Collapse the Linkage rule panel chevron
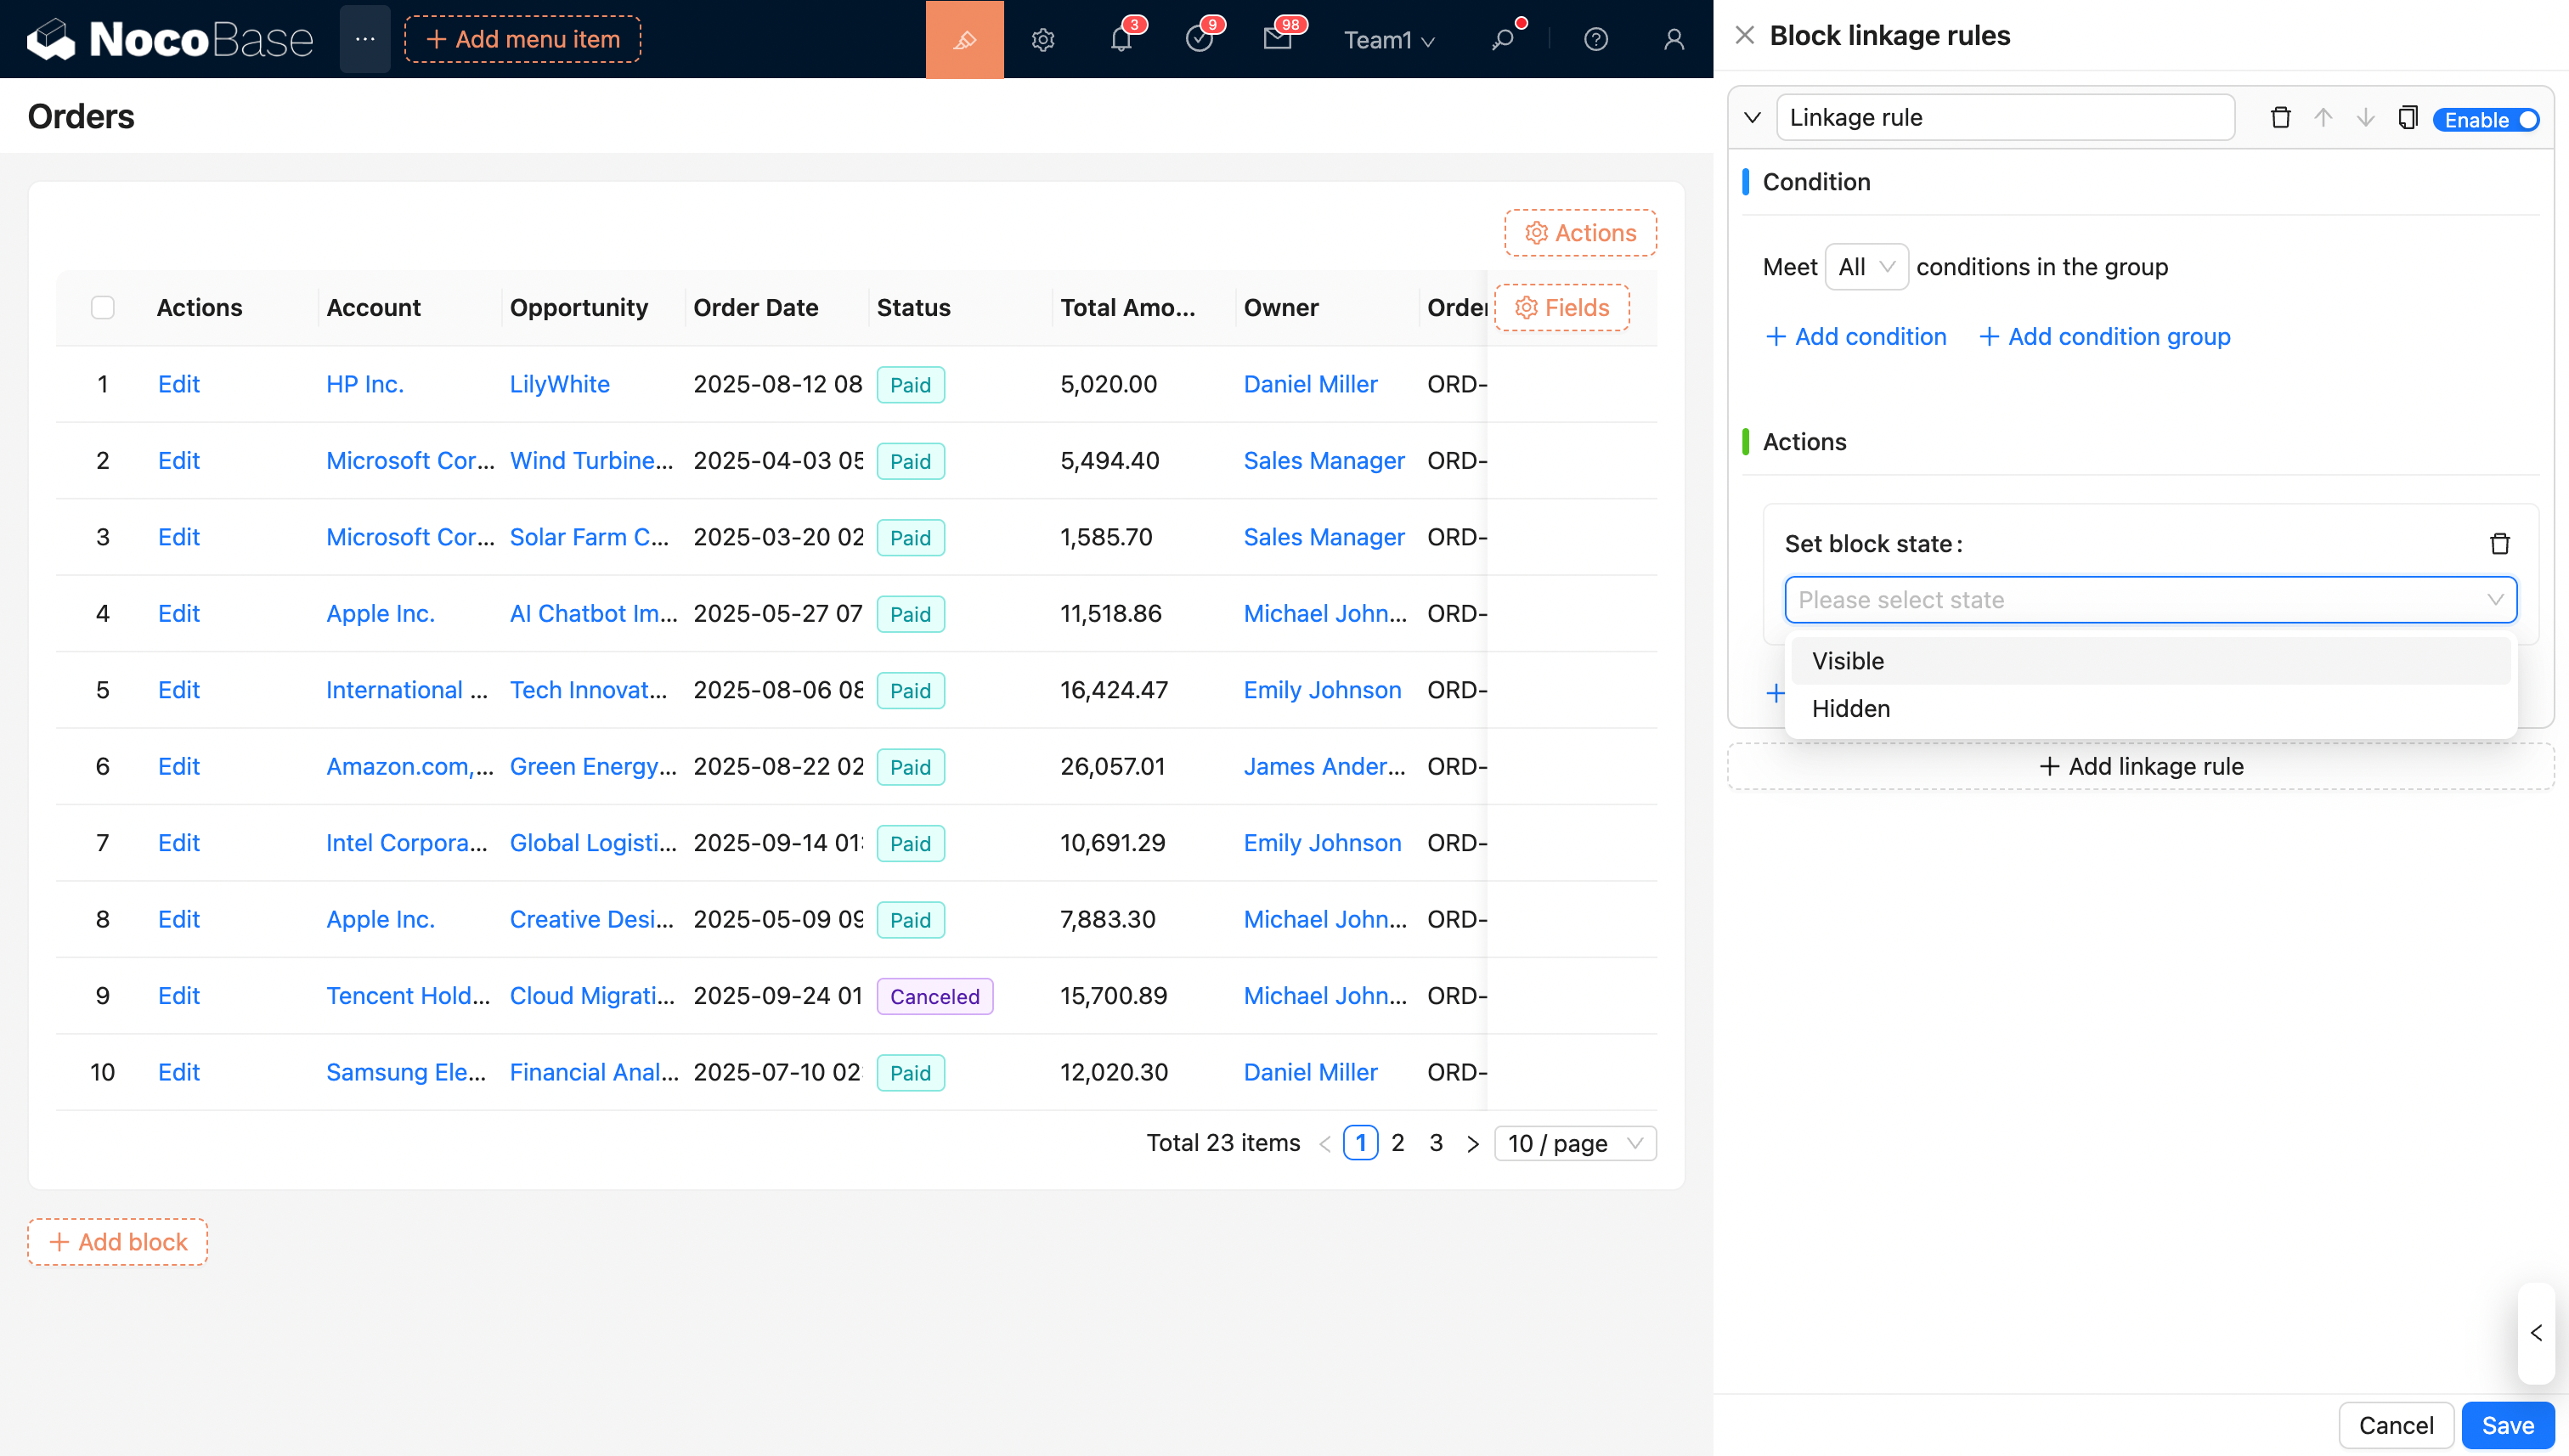2569x1456 pixels. pos(1752,118)
